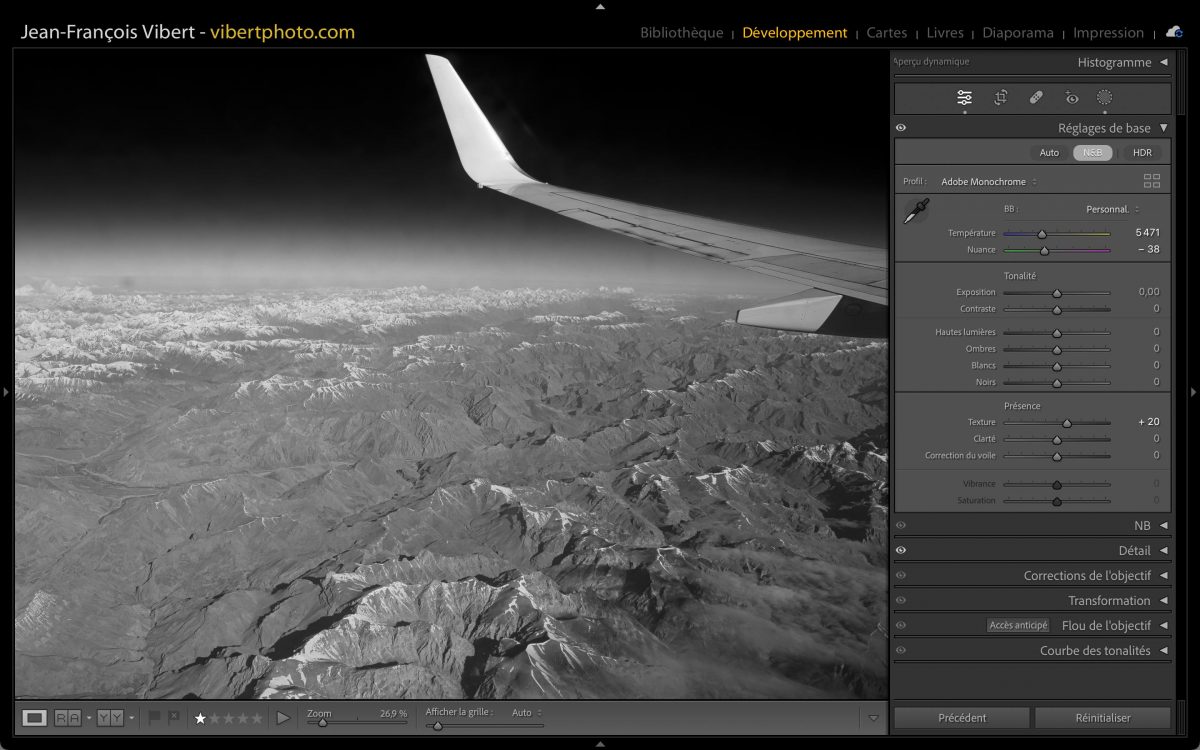Toggle the Détail panel eye icon

click(x=901, y=550)
